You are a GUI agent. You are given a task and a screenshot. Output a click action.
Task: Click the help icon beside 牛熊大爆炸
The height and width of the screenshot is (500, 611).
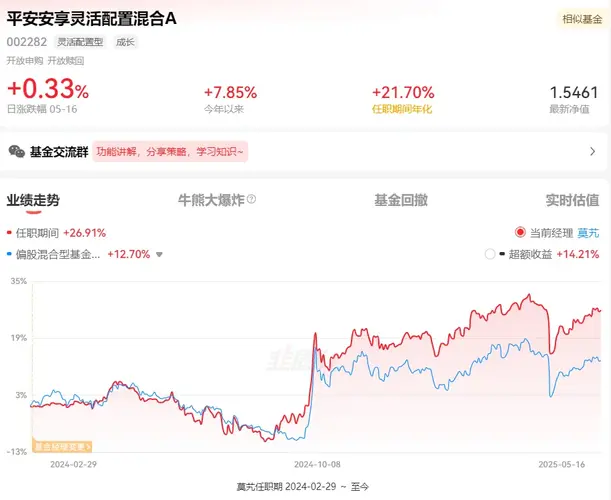pyautogui.click(x=251, y=200)
